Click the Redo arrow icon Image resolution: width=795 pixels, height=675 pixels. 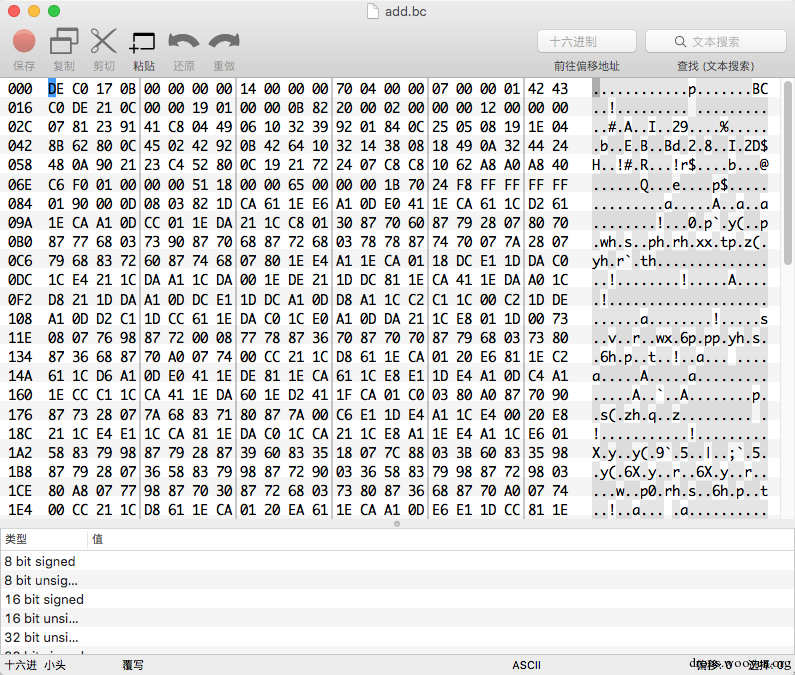point(224,41)
